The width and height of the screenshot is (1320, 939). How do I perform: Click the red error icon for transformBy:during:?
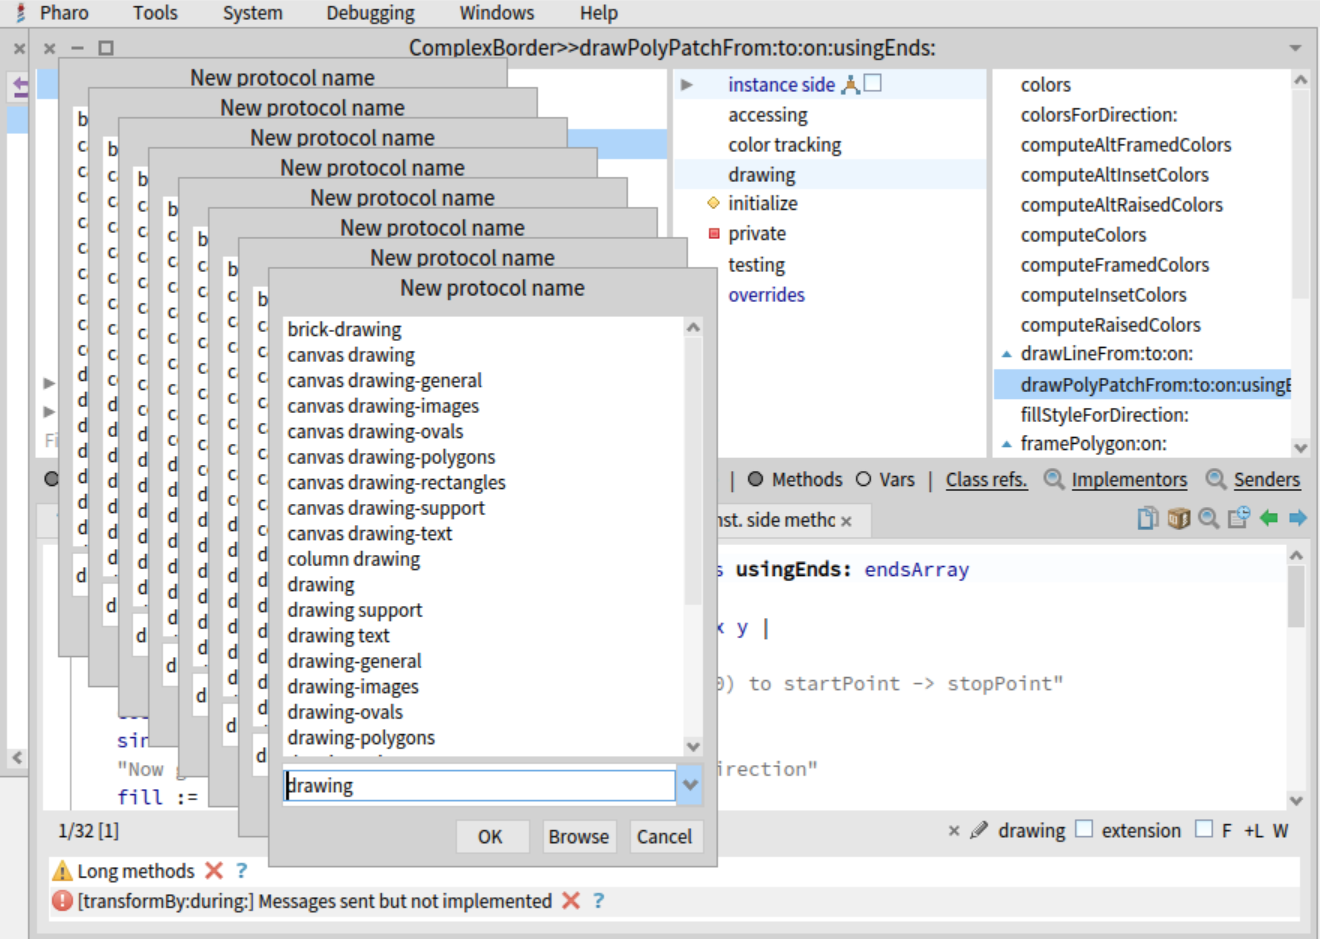62,901
